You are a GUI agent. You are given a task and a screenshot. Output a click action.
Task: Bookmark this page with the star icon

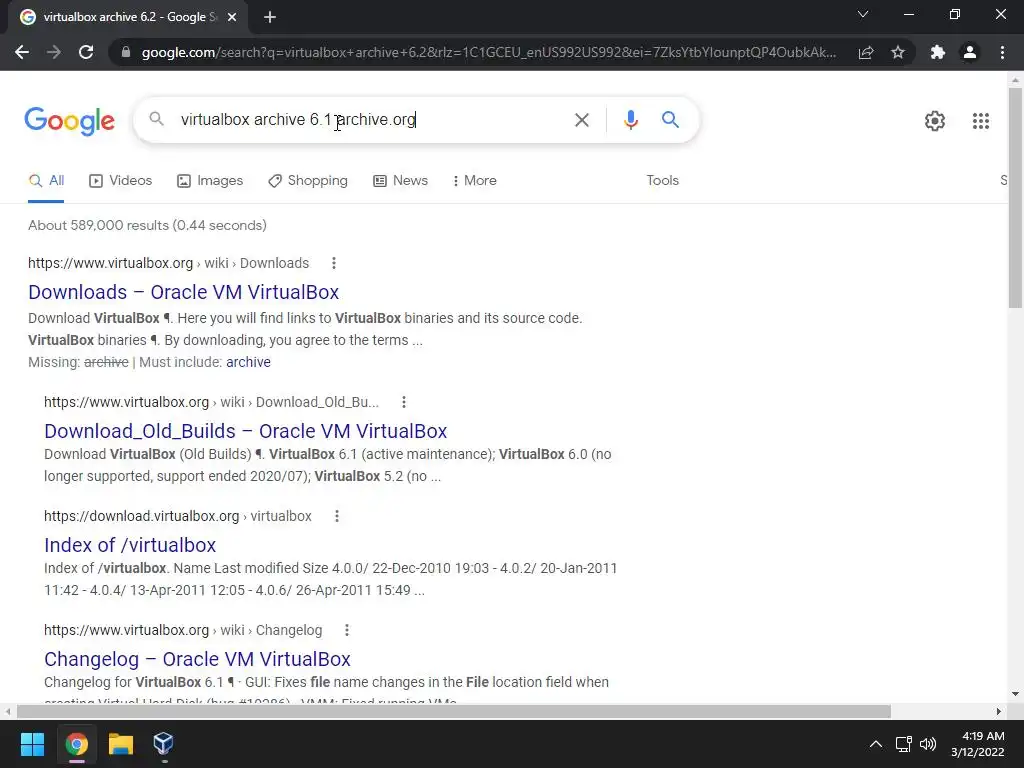click(898, 52)
